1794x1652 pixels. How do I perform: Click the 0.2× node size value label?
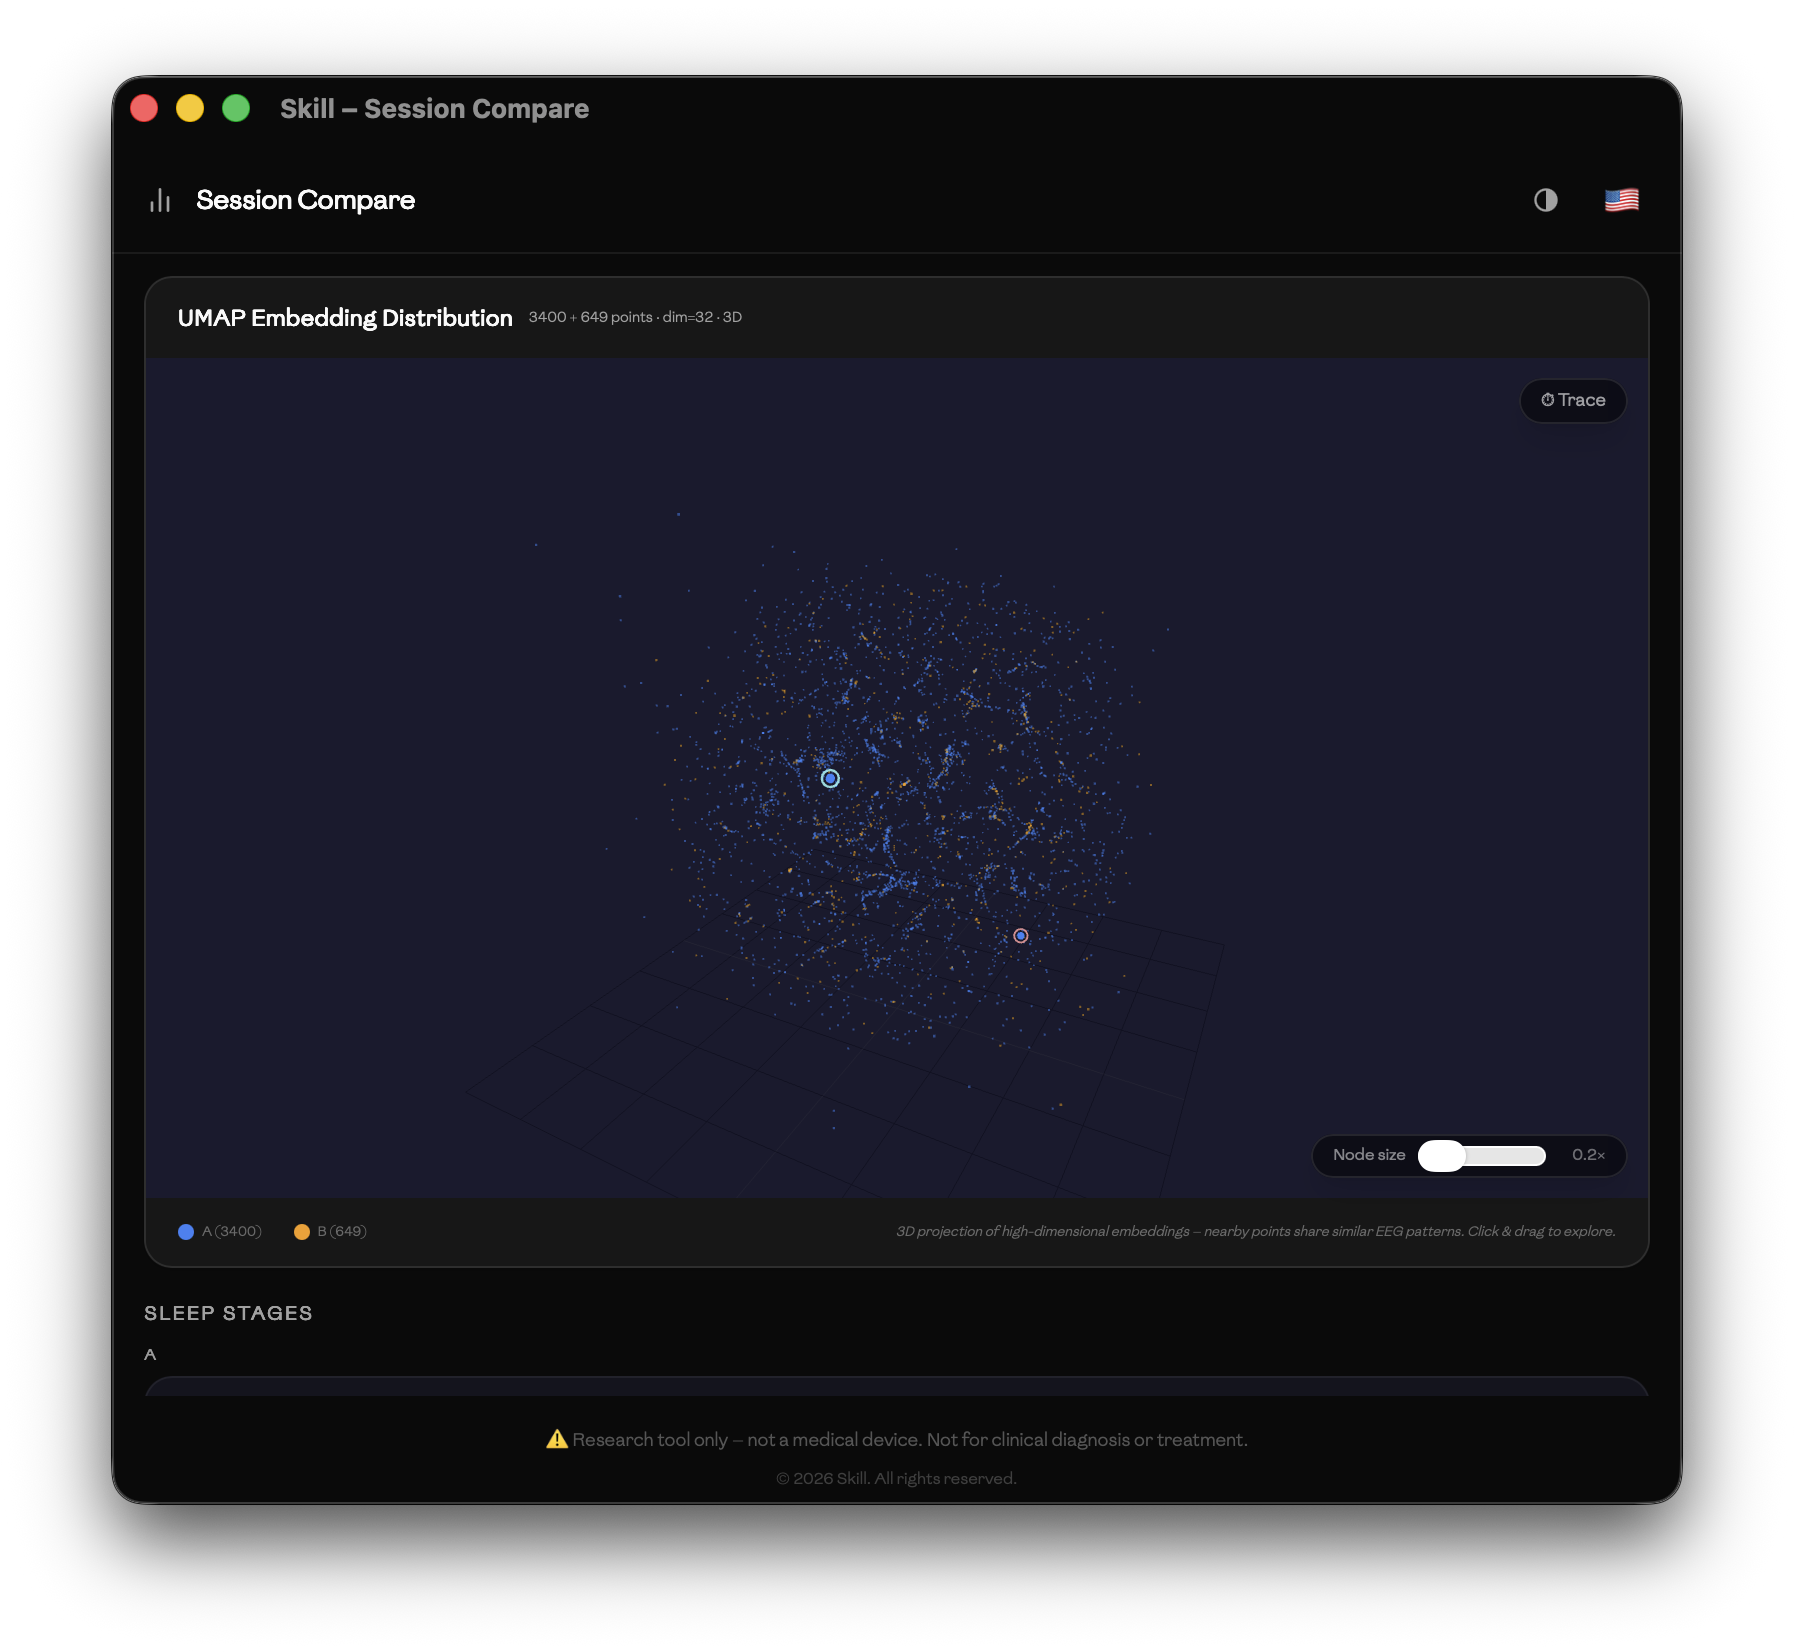1588,1155
